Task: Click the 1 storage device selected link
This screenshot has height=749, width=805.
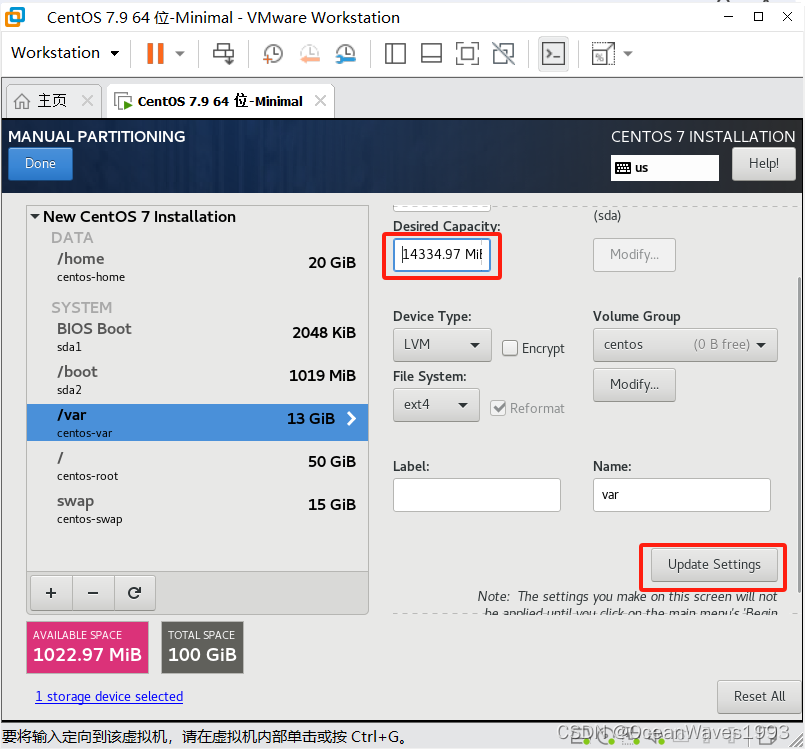Action: point(109,697)
